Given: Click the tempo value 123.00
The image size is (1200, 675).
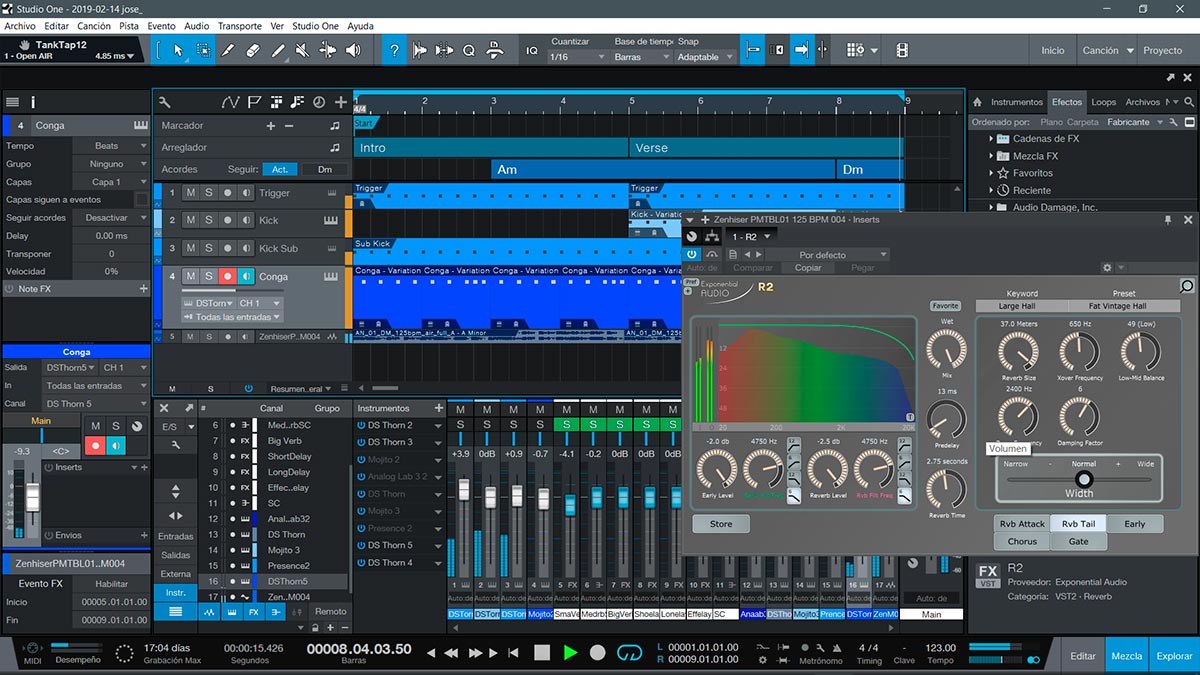Looking at the screenshot, I should click(x=940, y=648).
